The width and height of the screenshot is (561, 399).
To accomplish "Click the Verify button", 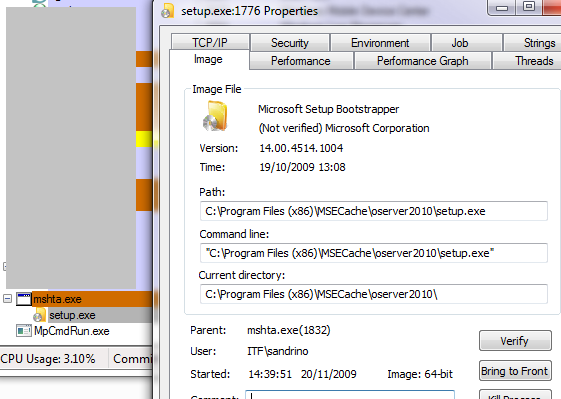I will pos(515,341).
